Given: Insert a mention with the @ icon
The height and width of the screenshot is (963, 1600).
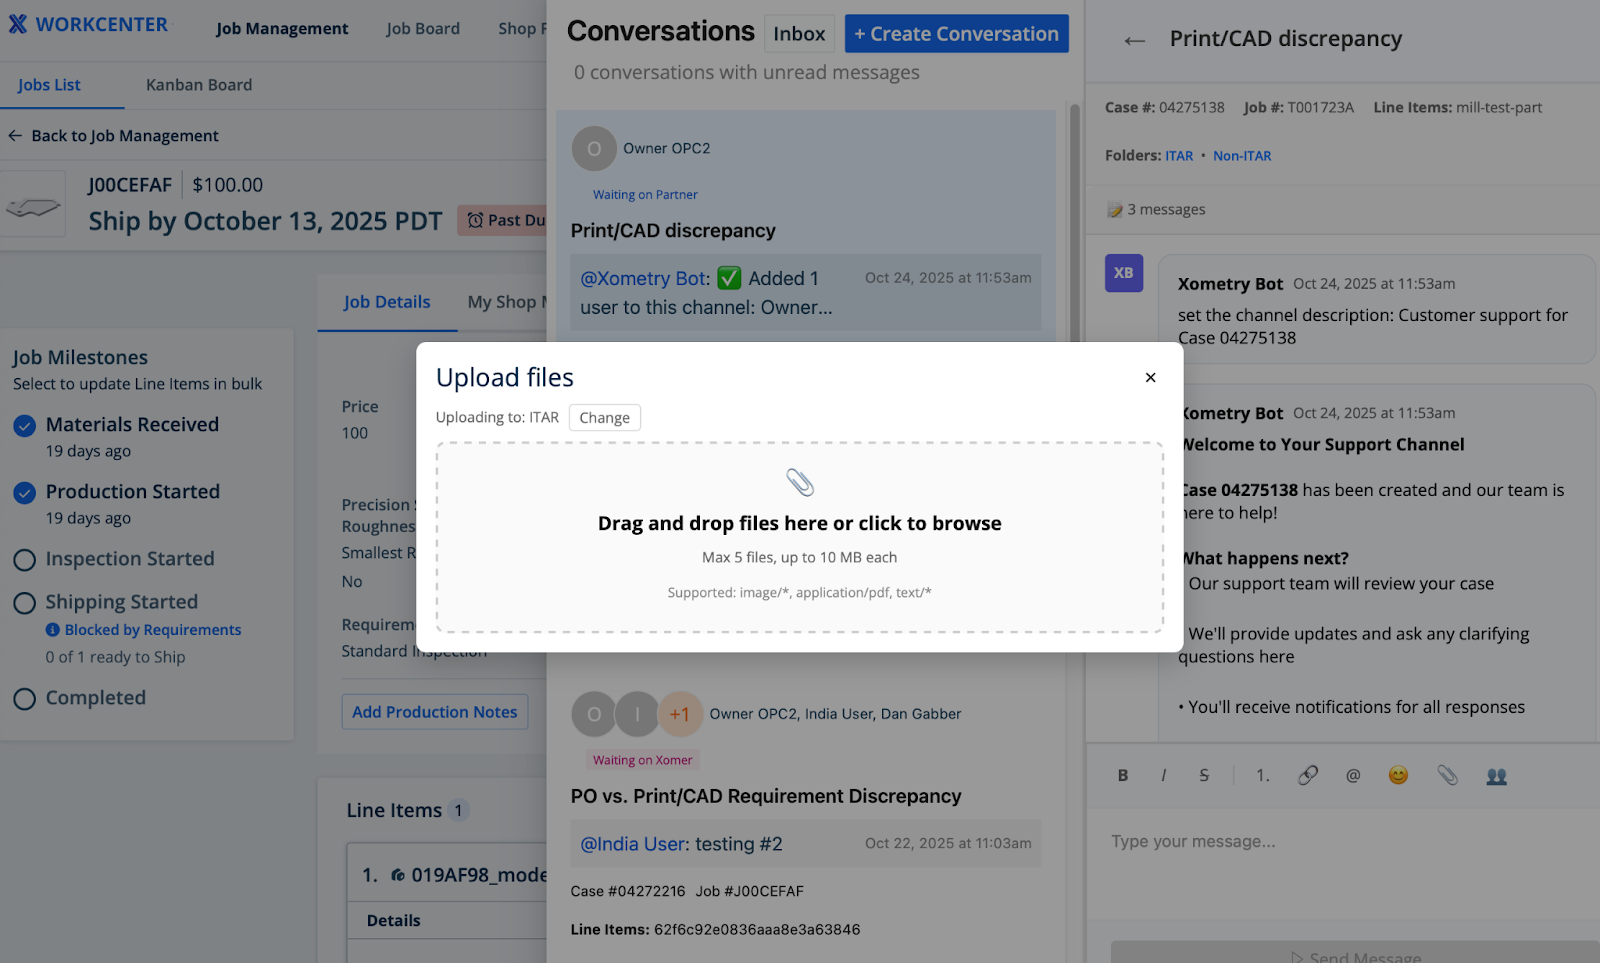Looking at the screenshot, I should 1353,775.
